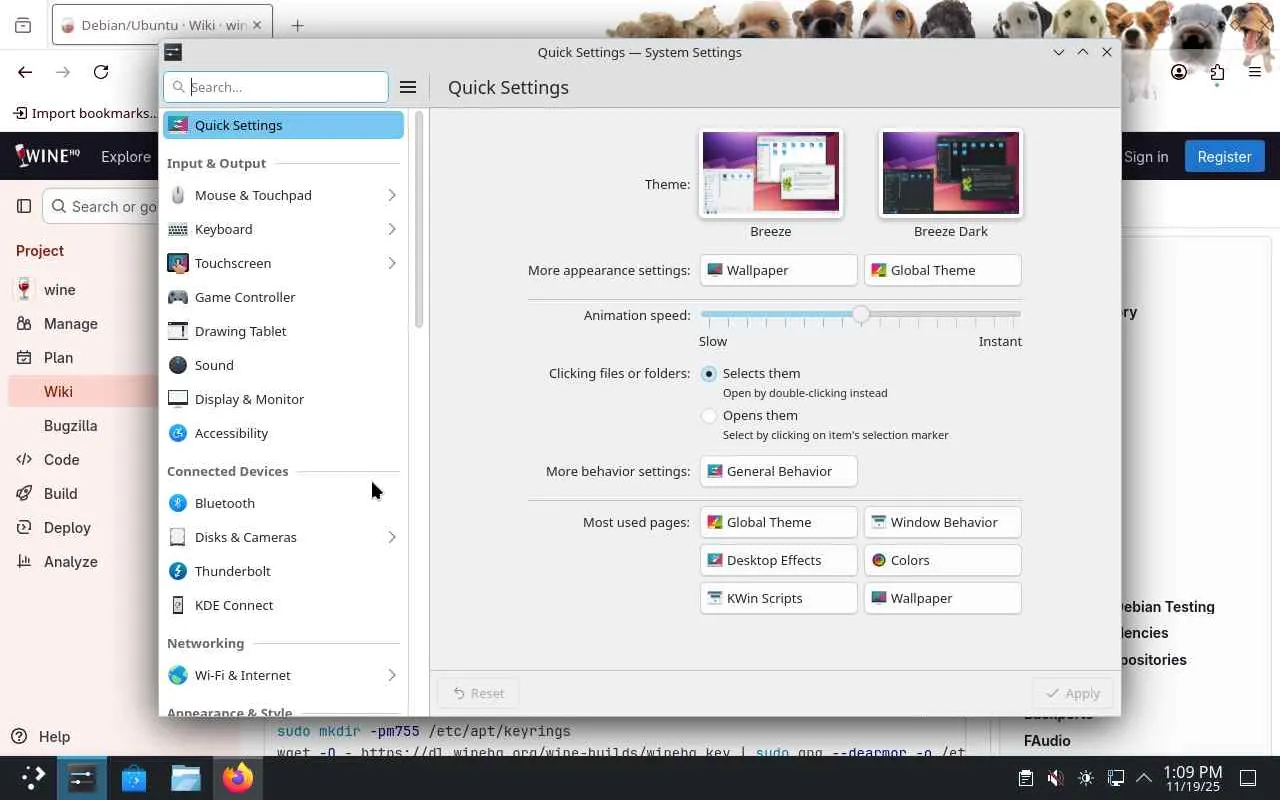
Task: Open Explore in the WineHQ top bar
Action: 126,156
